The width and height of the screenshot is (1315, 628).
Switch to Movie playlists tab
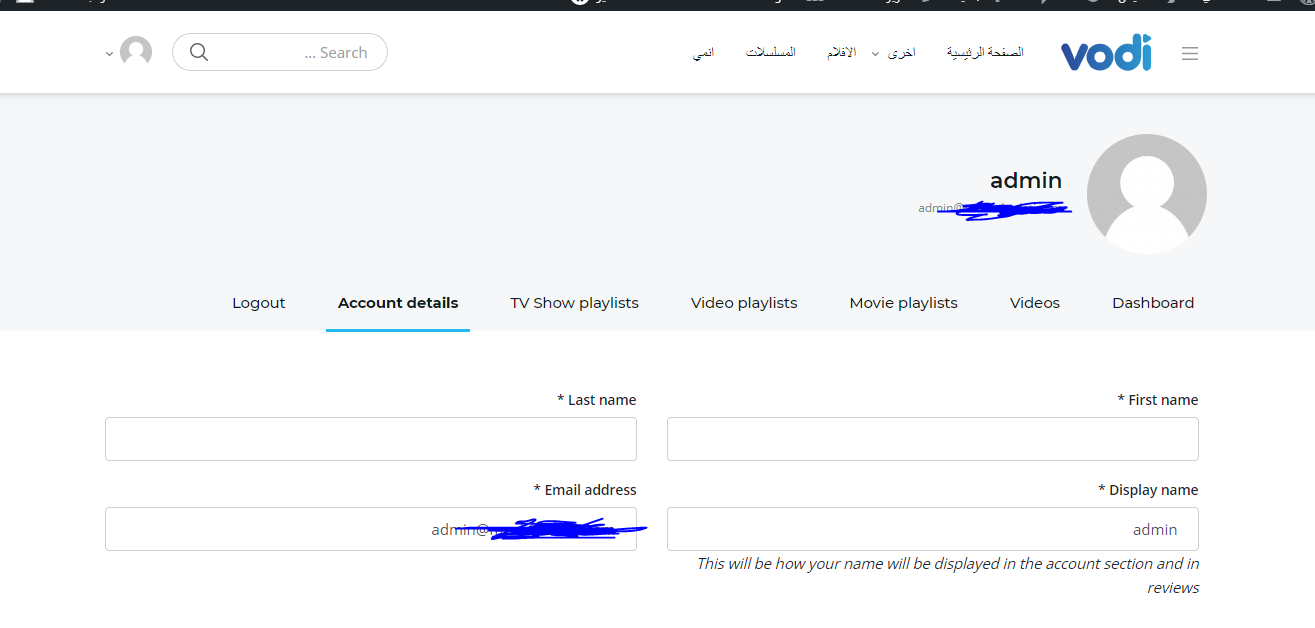(x=903, y=303)
